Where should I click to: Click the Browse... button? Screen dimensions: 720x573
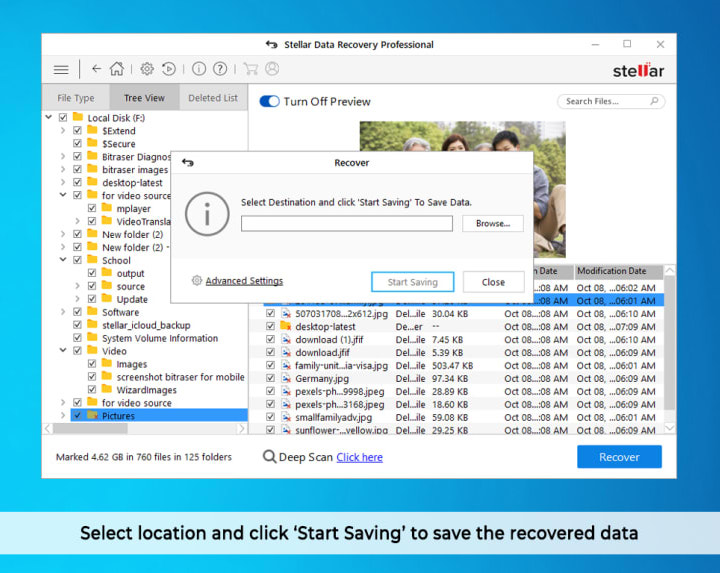point(492,223)
